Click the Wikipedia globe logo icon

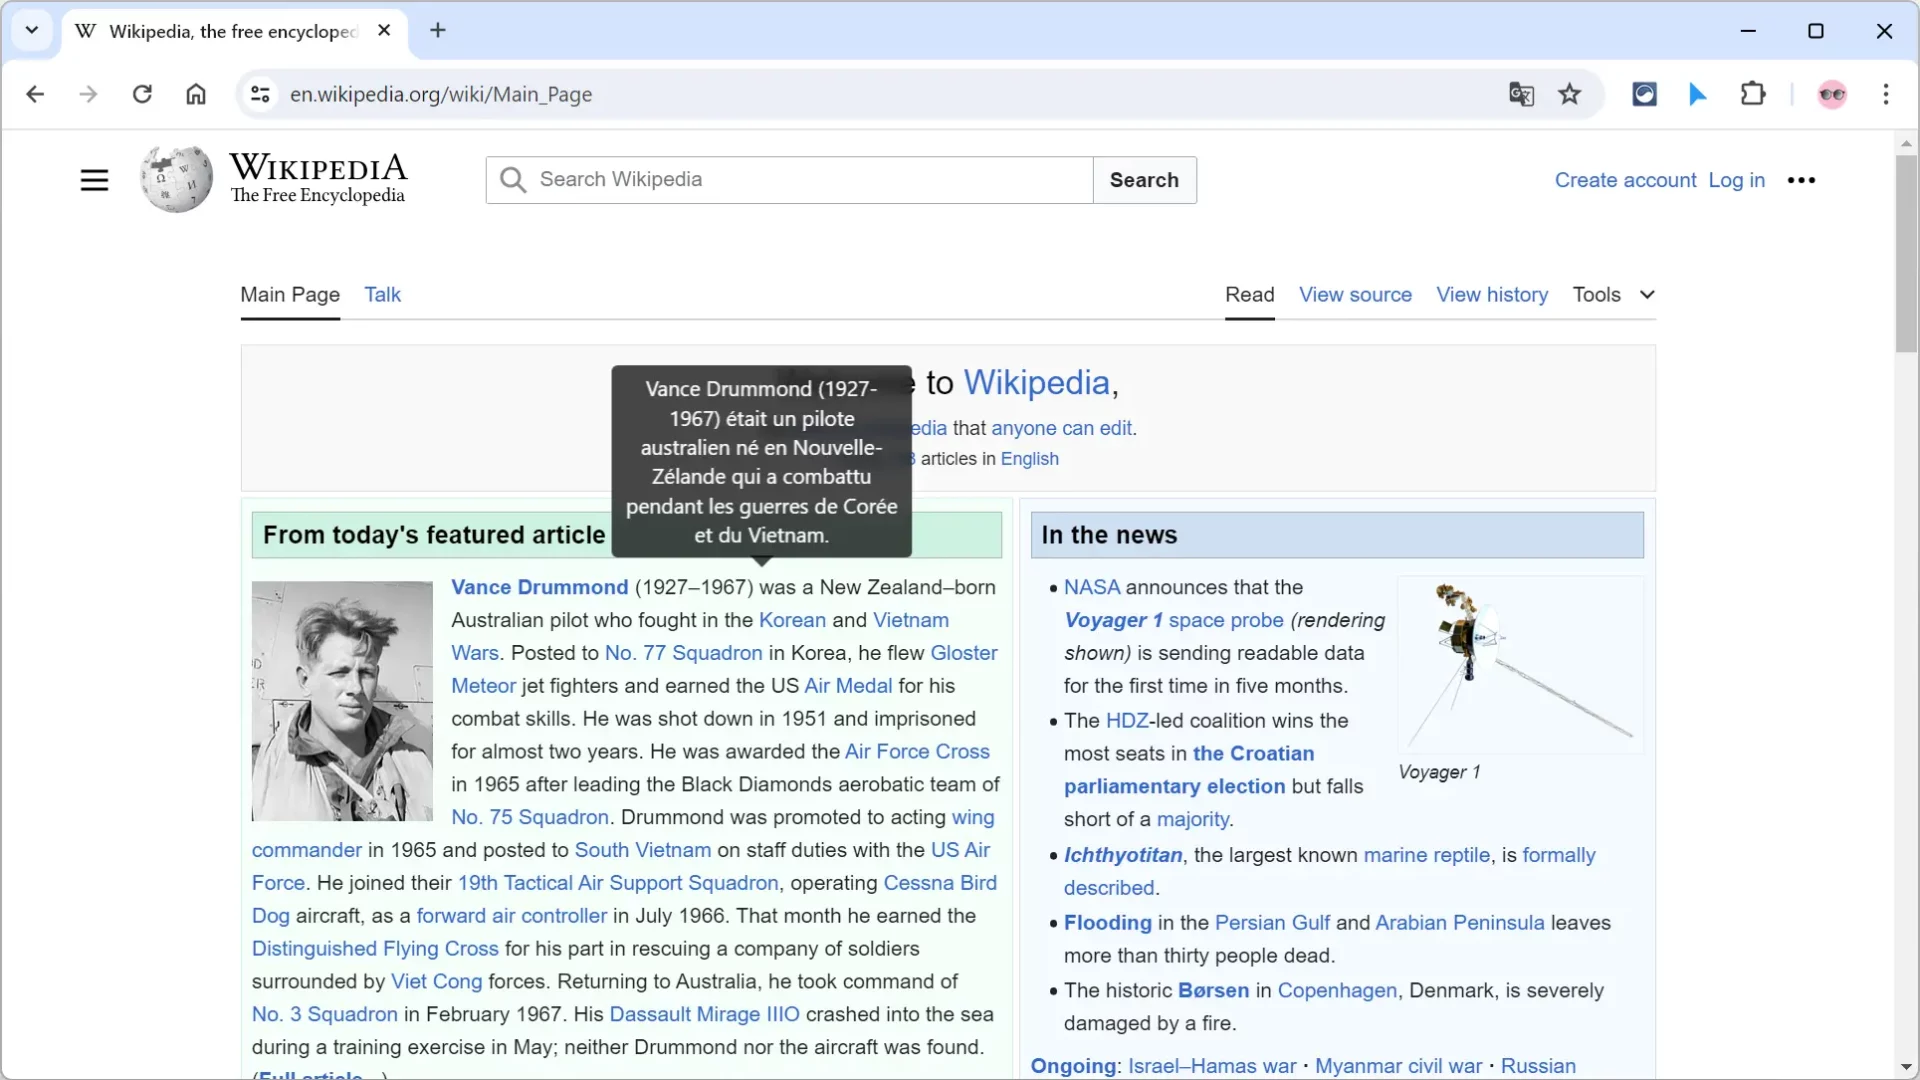(x=174, y=177)
